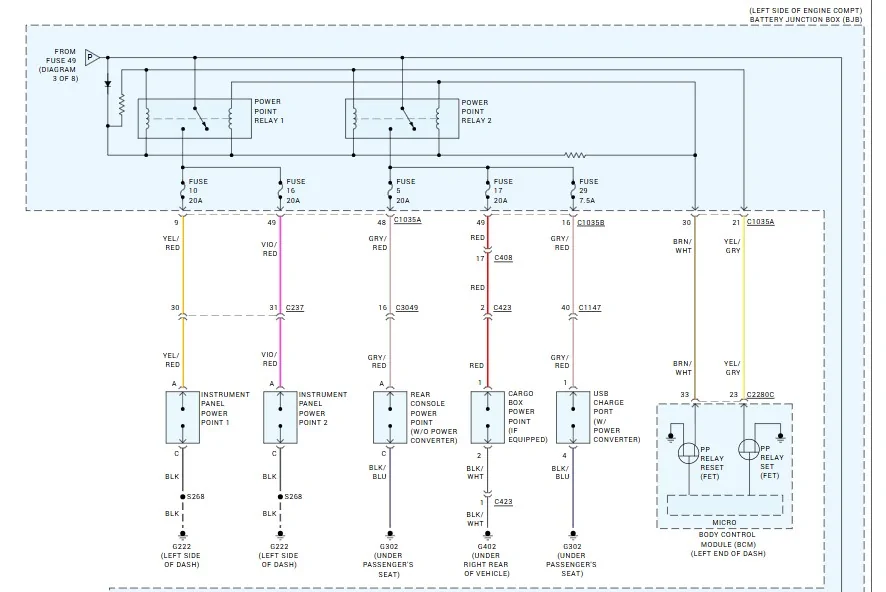
Task: Click the "(LEFT SIDE OF ENGINE COMPT)" text
Action: [x=806, y=11]
